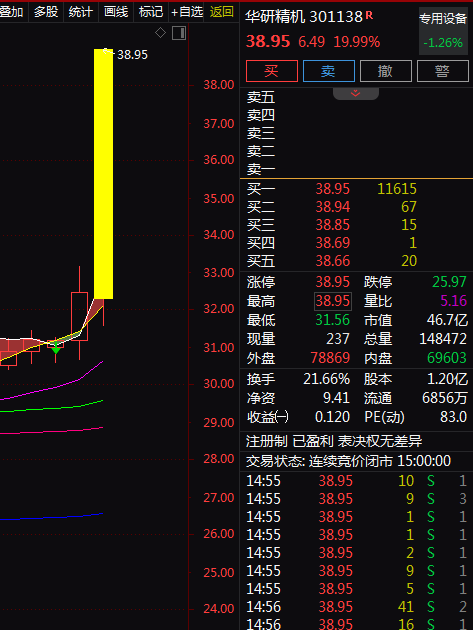Click the 卖五 row label

pos(261,97)
